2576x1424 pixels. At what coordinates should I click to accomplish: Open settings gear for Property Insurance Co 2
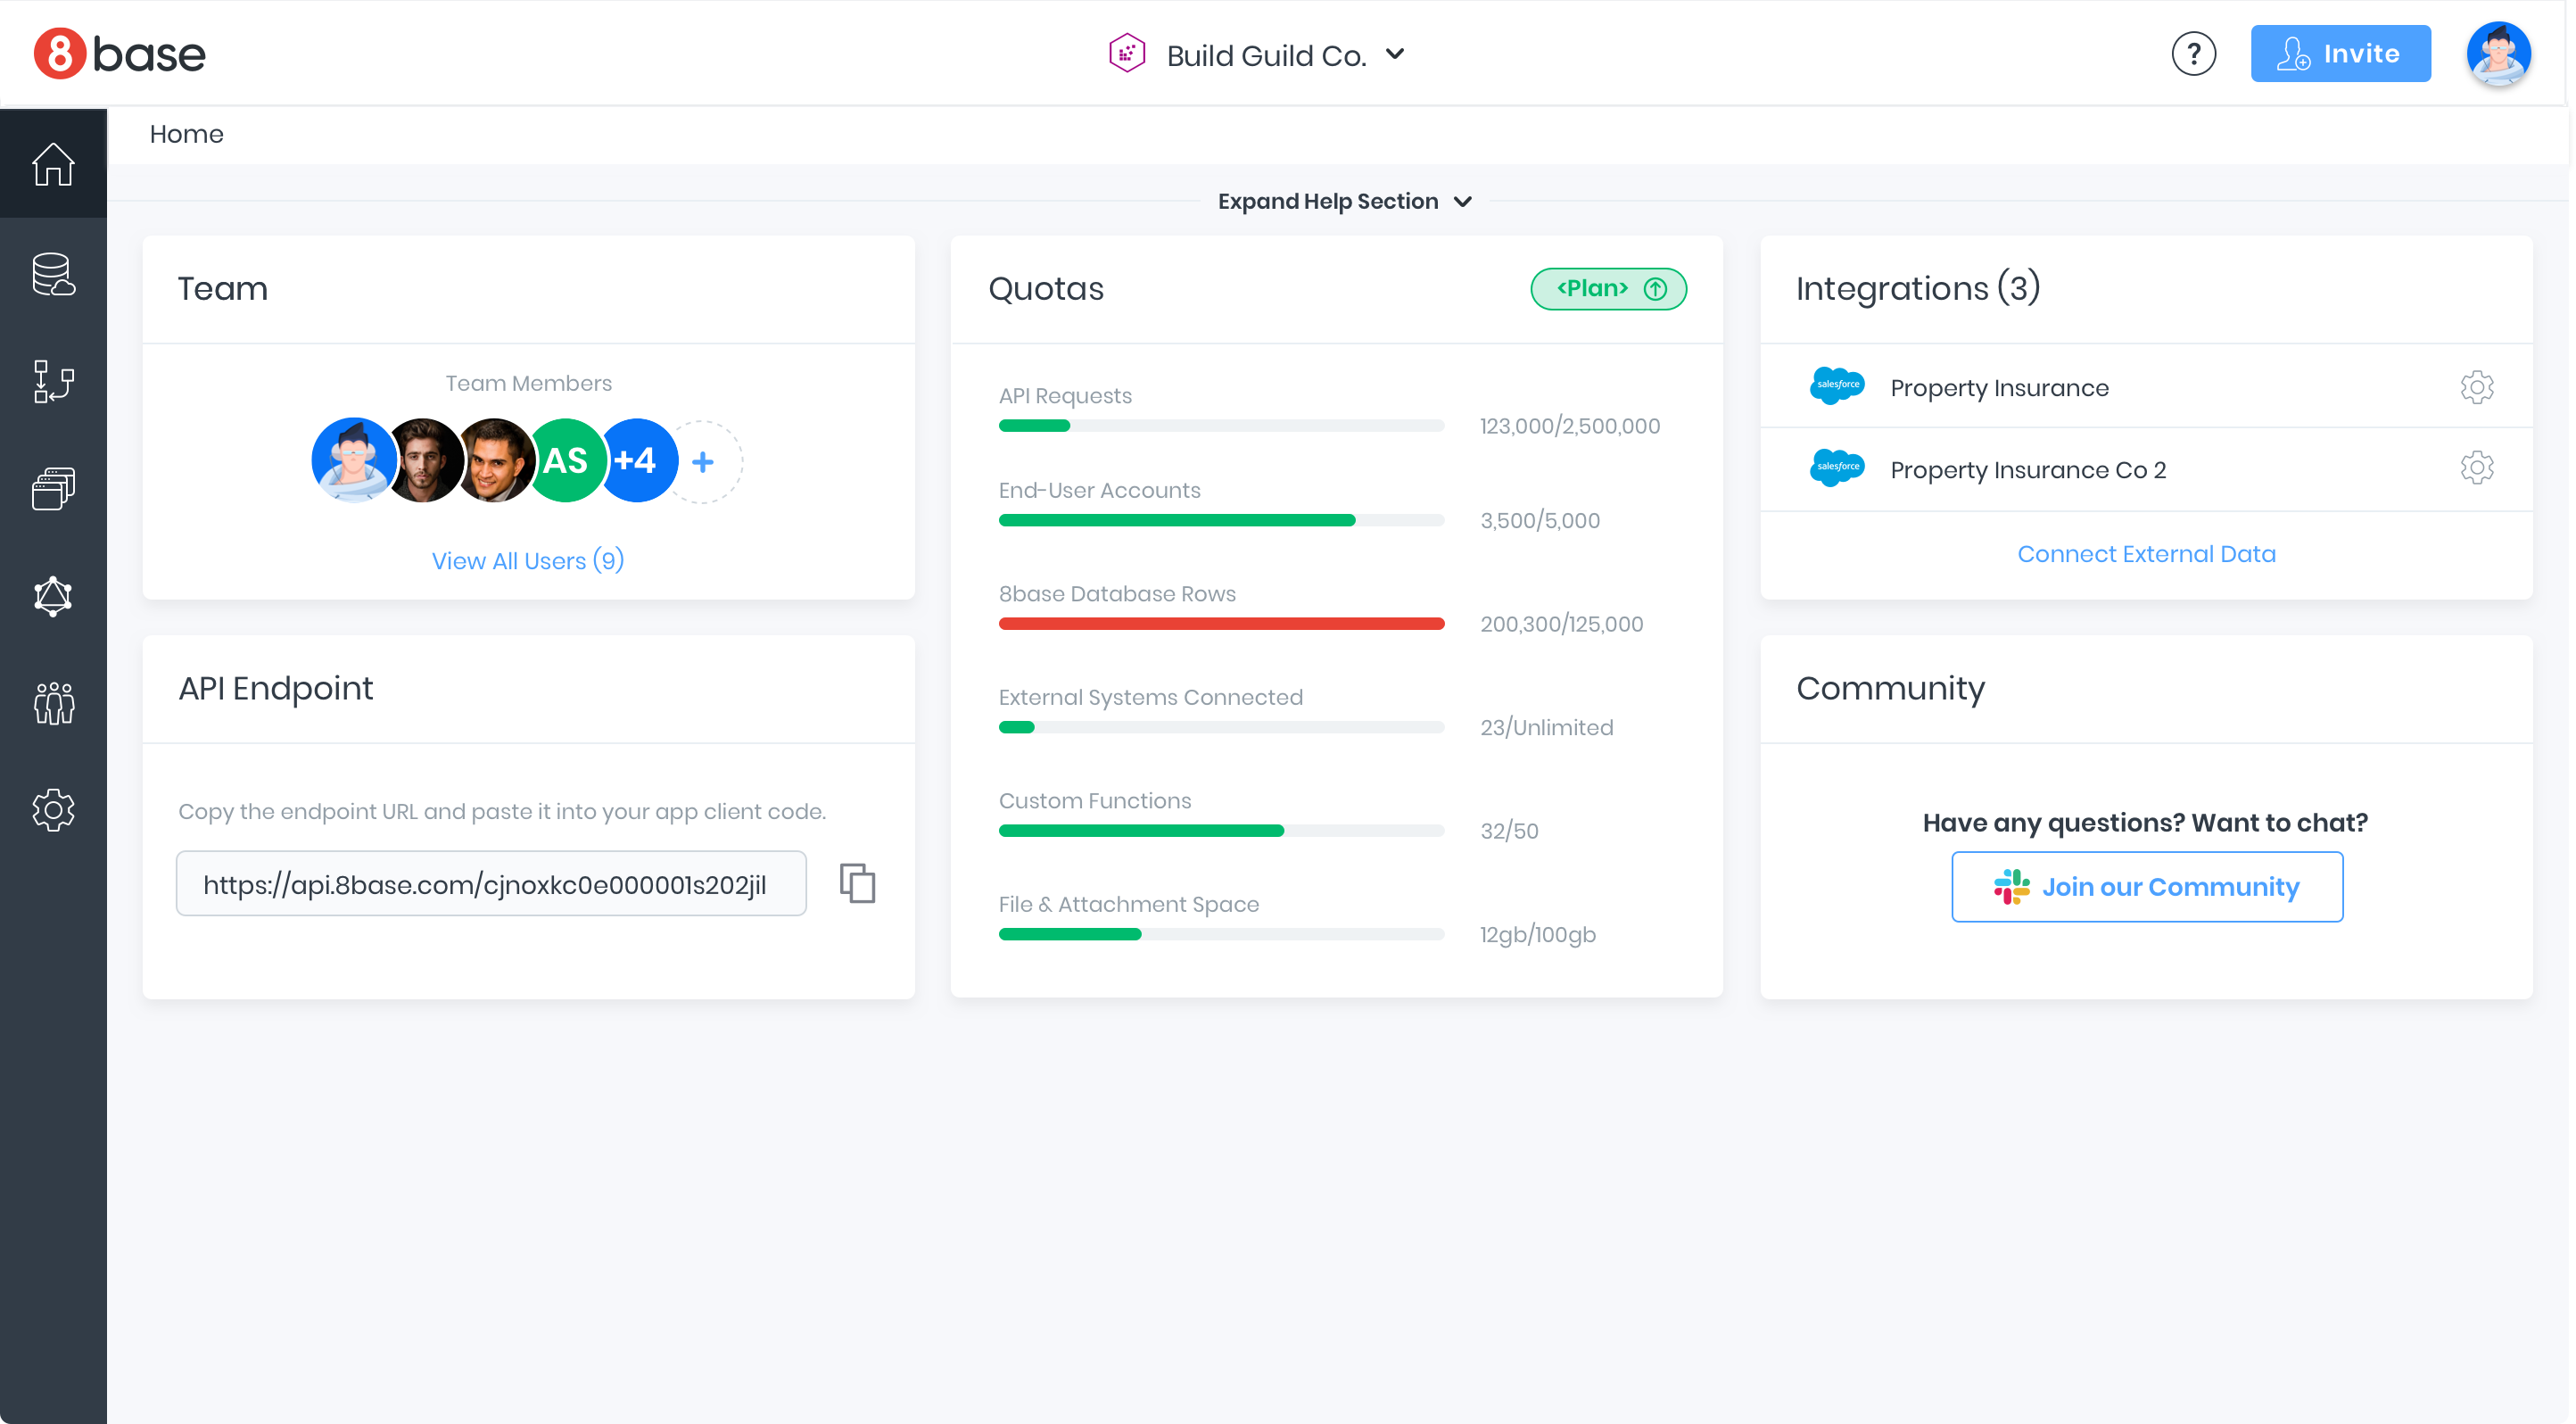click(x=2476, y=468)
